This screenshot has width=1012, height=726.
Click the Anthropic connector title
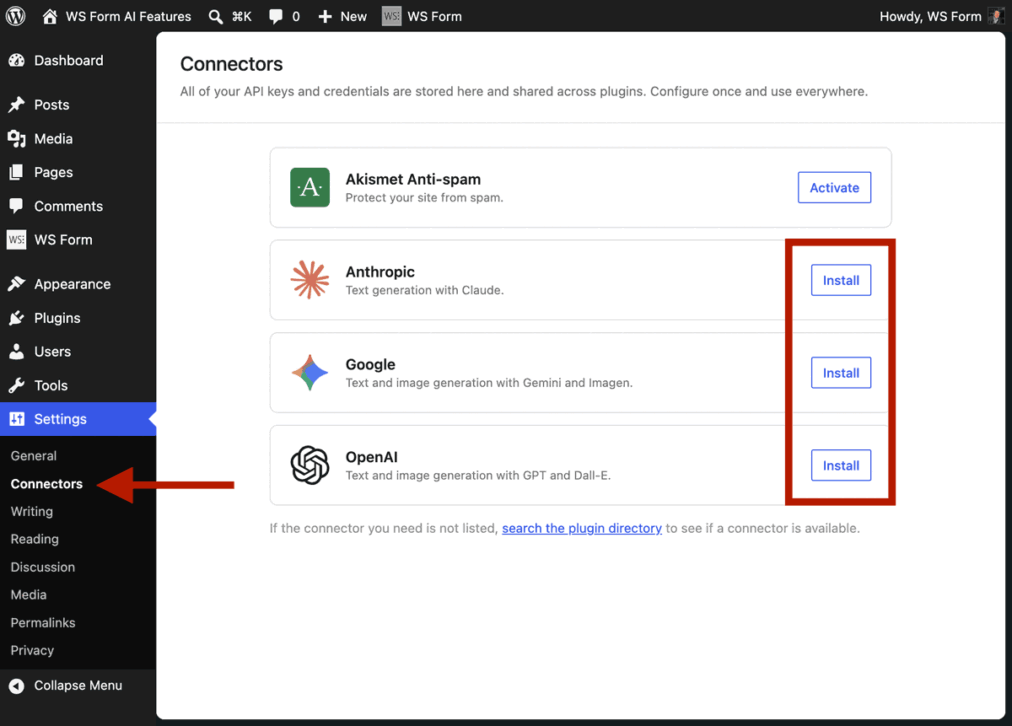pos(380,272)
